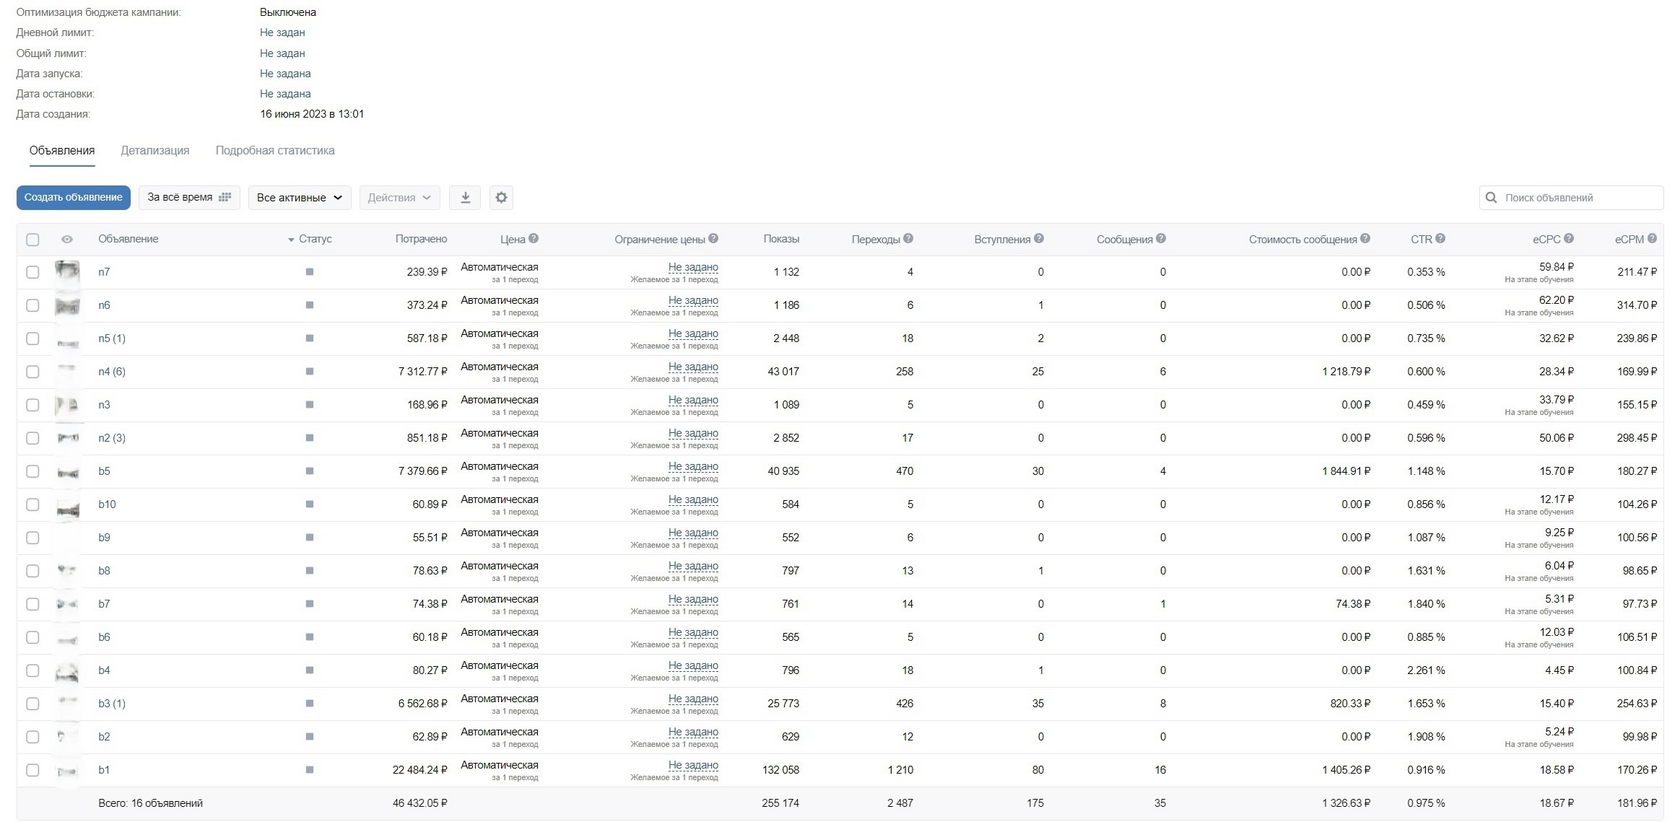Toggle the select-all checkbox in header
The width and height of the screenshot is (1680, 822).
pyautogui.click(x=33, y=240)
